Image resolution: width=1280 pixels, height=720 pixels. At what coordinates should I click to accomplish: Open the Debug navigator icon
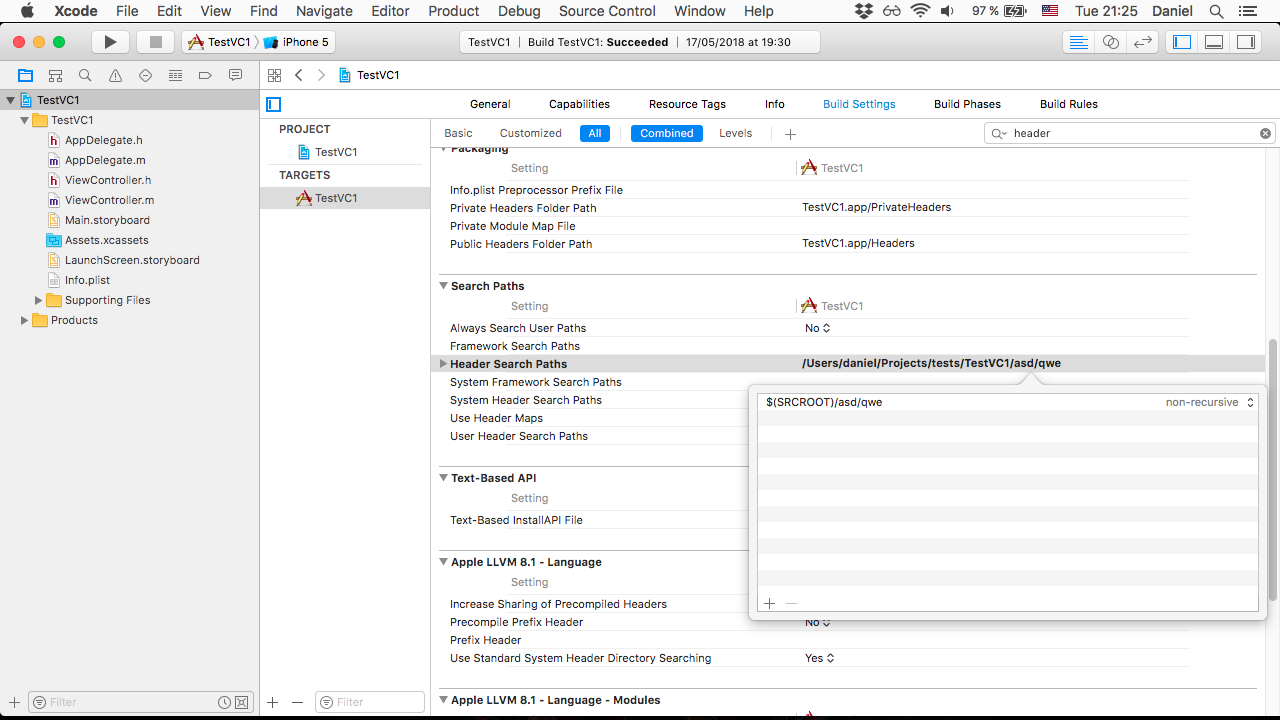(175, 75)
